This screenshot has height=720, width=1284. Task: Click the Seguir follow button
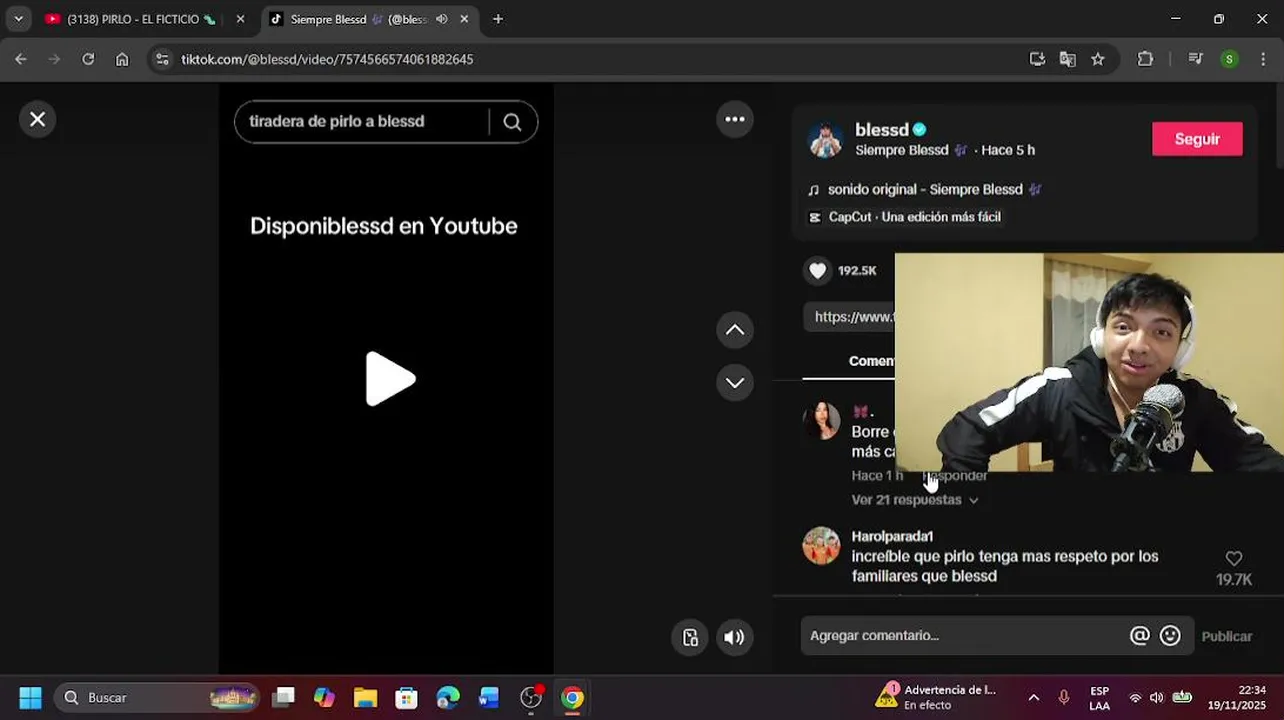point(1197,139)
